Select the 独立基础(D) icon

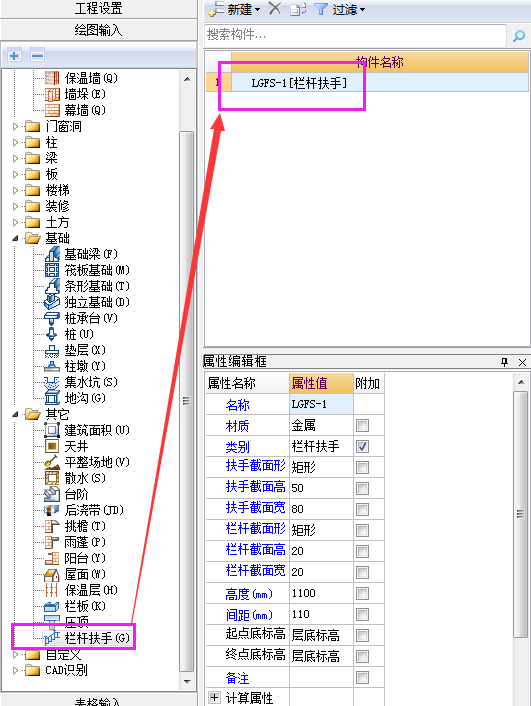pyautogui.click(x=52, y=302)
